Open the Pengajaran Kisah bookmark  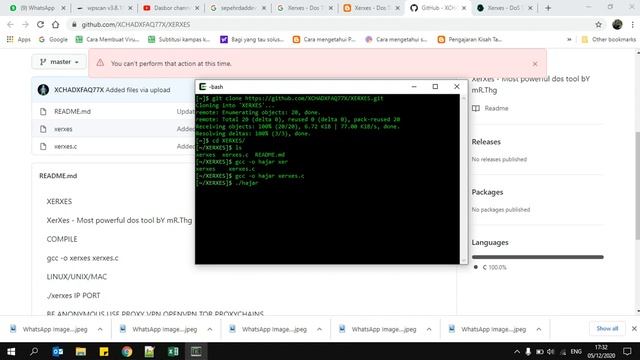470,39
